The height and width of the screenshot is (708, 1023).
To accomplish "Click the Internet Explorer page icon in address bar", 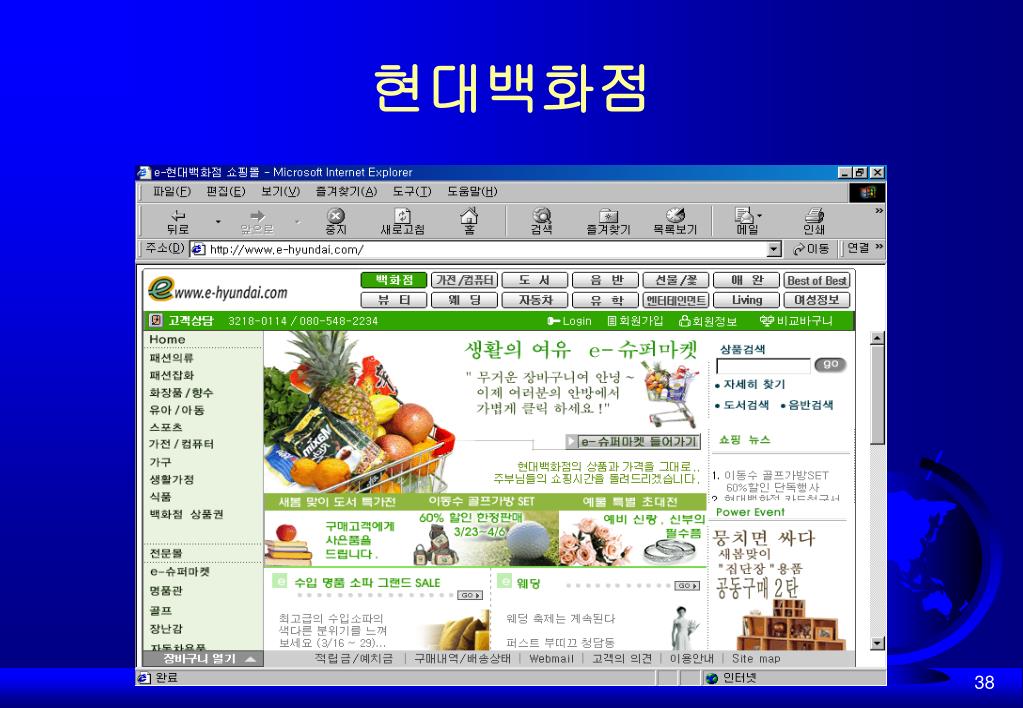I will [x=198, y=249].
